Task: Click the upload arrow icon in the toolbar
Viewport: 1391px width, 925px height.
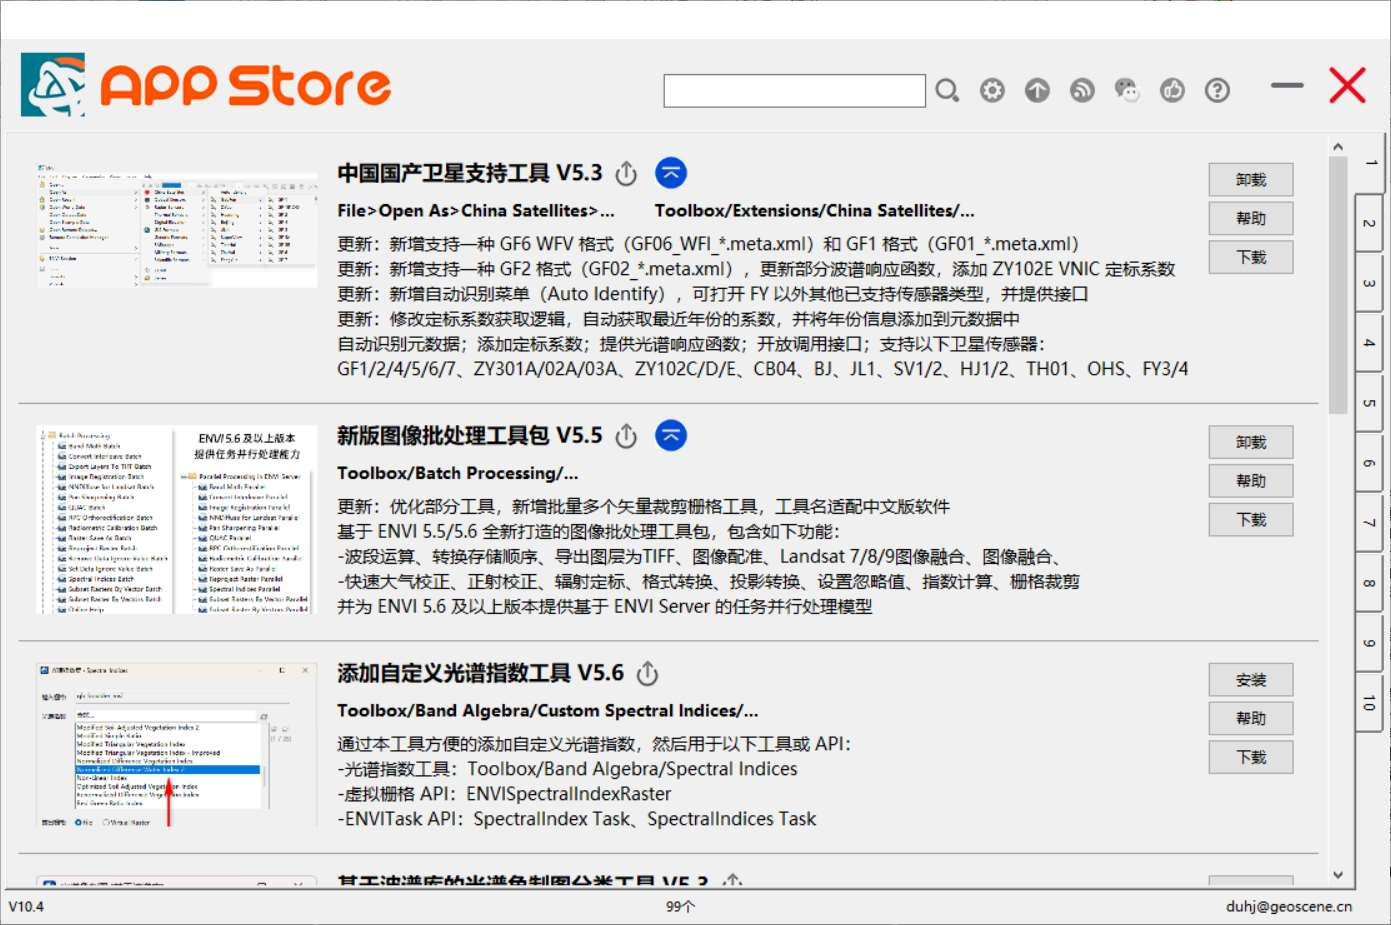Action: pyautogui.click(x=1036, y=90)
